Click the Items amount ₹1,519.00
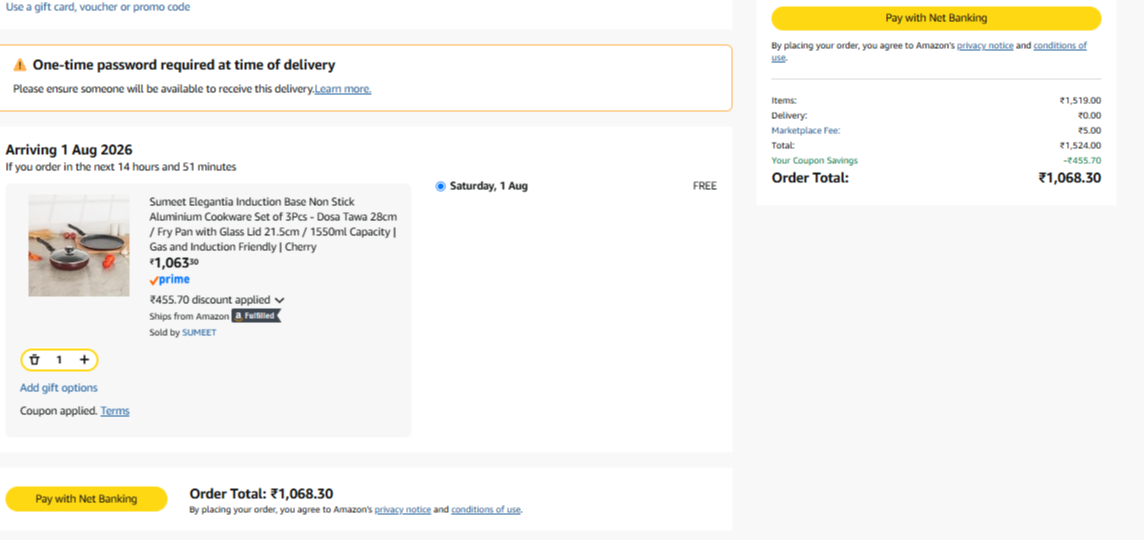The width and height of the screenshot is (1145, 541). [1080, 101]
